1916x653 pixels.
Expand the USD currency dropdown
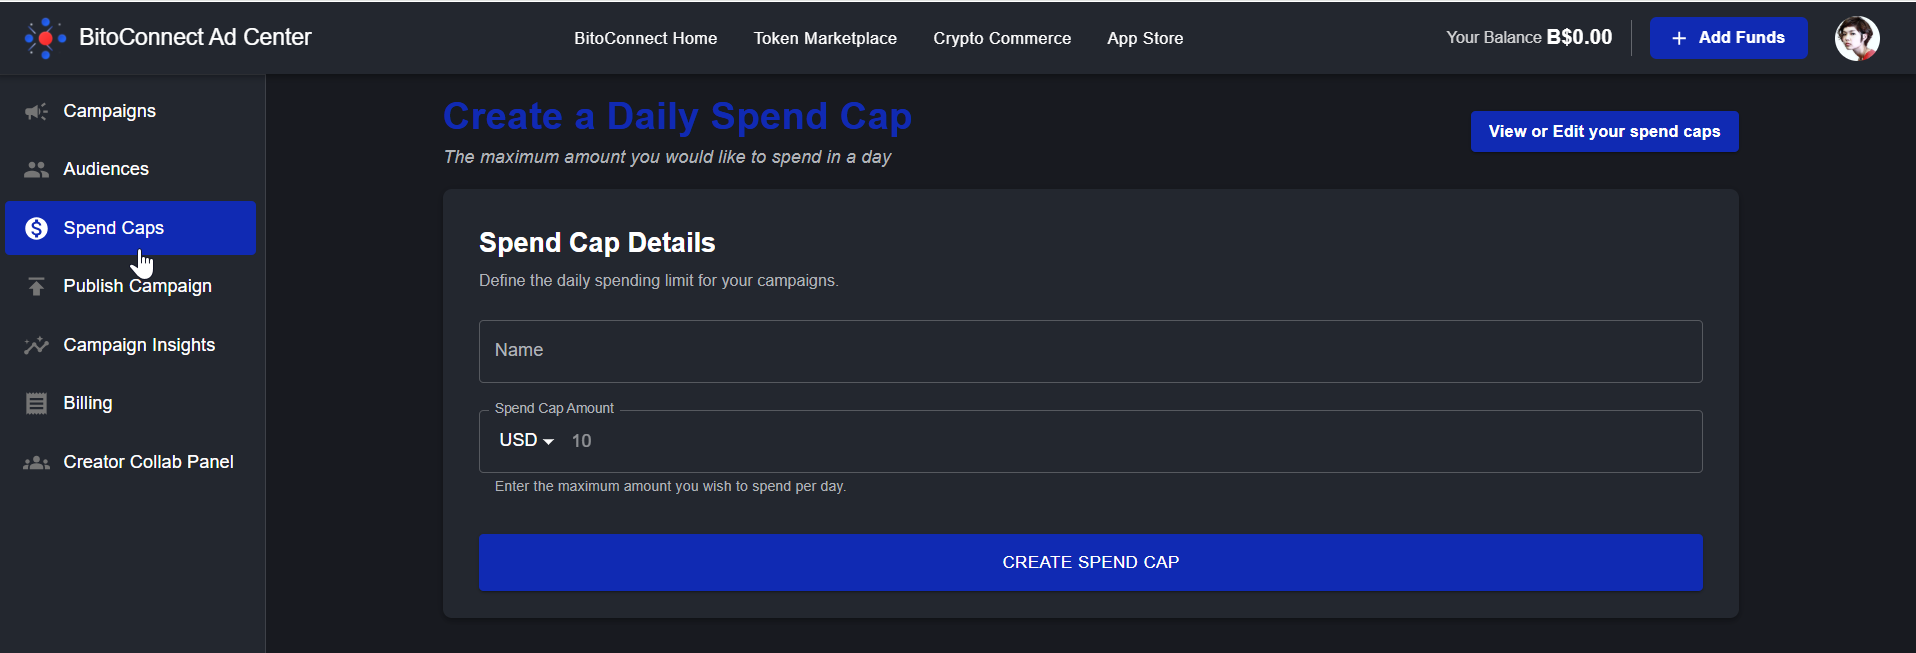[527, 441]
